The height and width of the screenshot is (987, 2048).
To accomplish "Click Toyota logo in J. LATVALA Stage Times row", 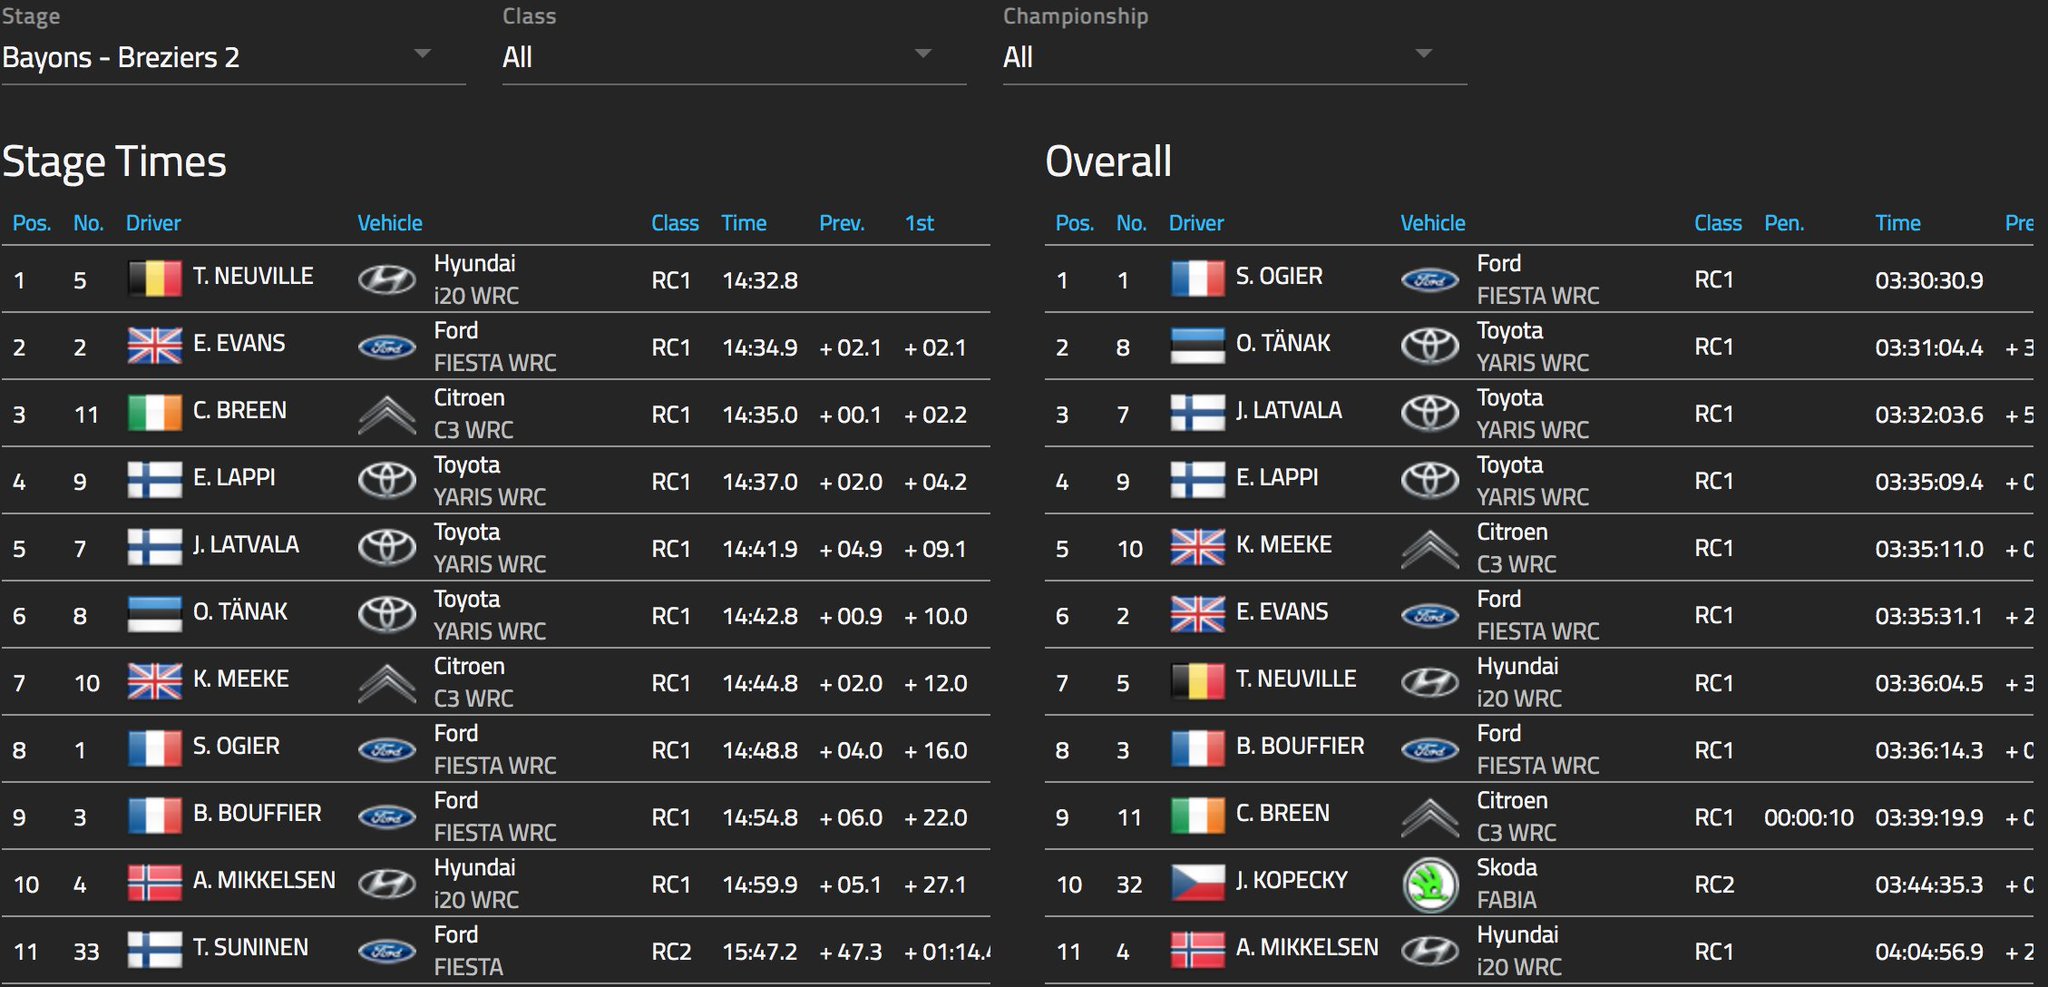I will [x=387, y=547].
